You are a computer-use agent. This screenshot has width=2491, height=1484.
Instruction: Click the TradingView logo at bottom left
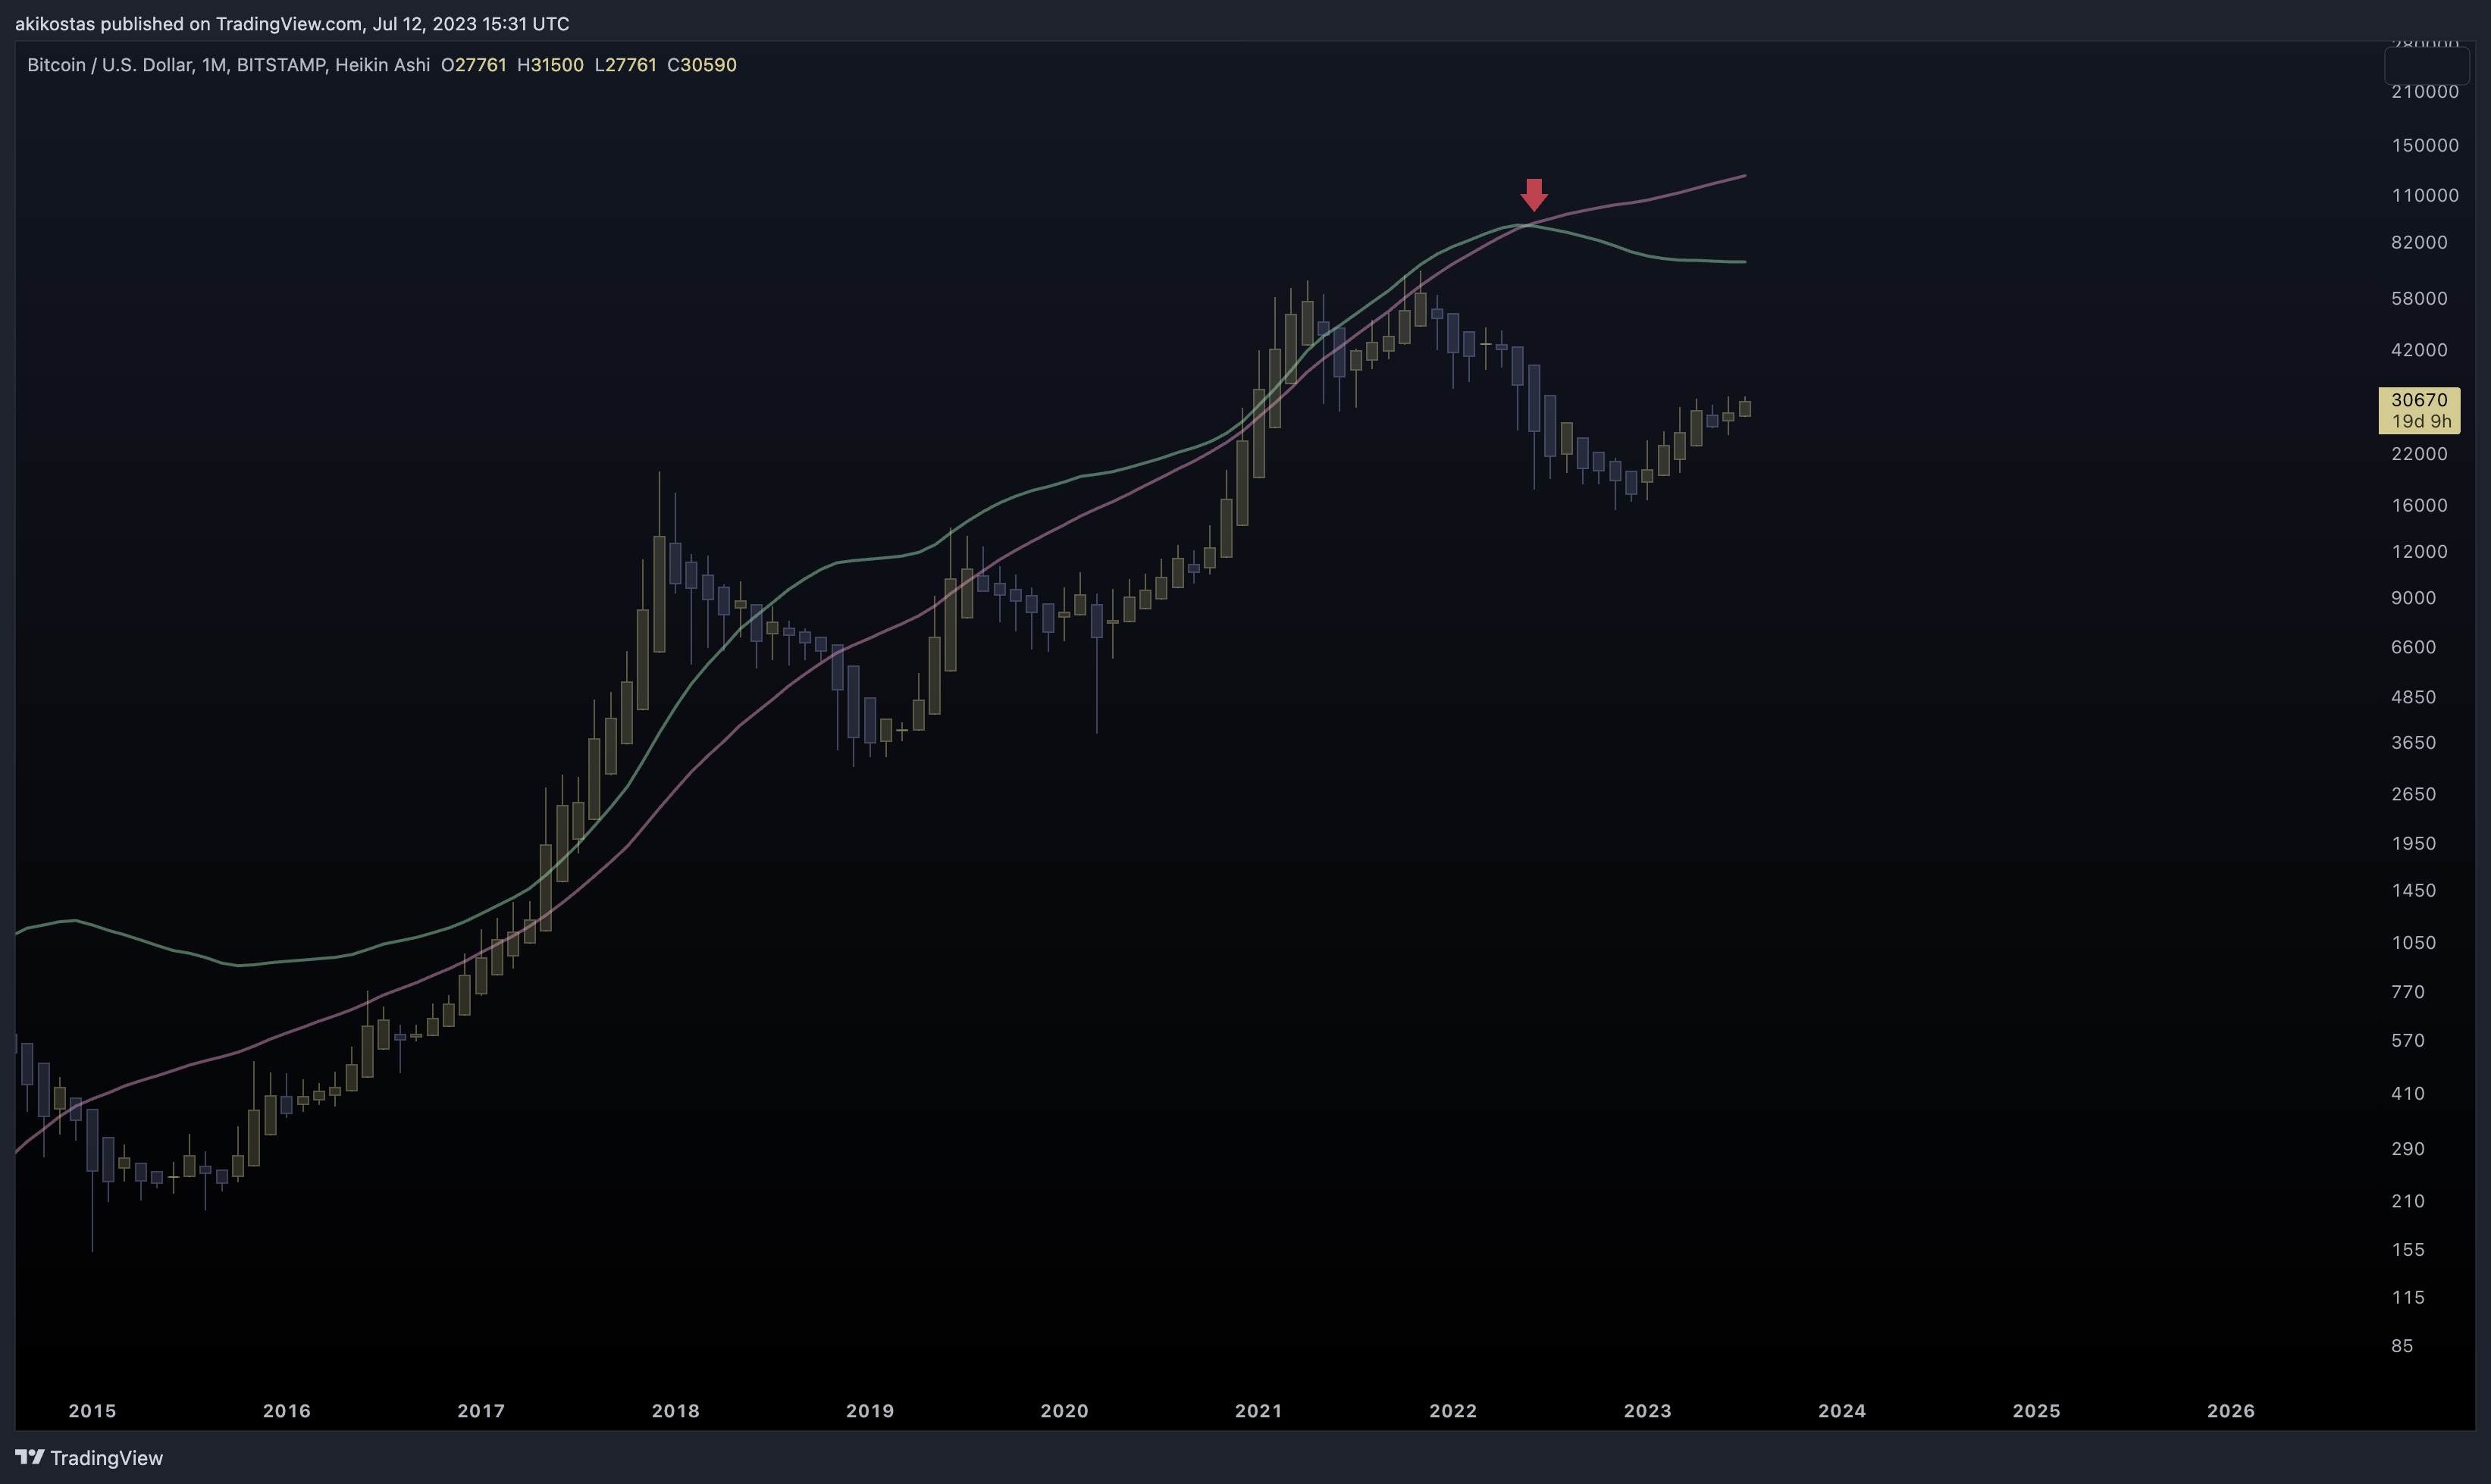tap(89, 1457)
